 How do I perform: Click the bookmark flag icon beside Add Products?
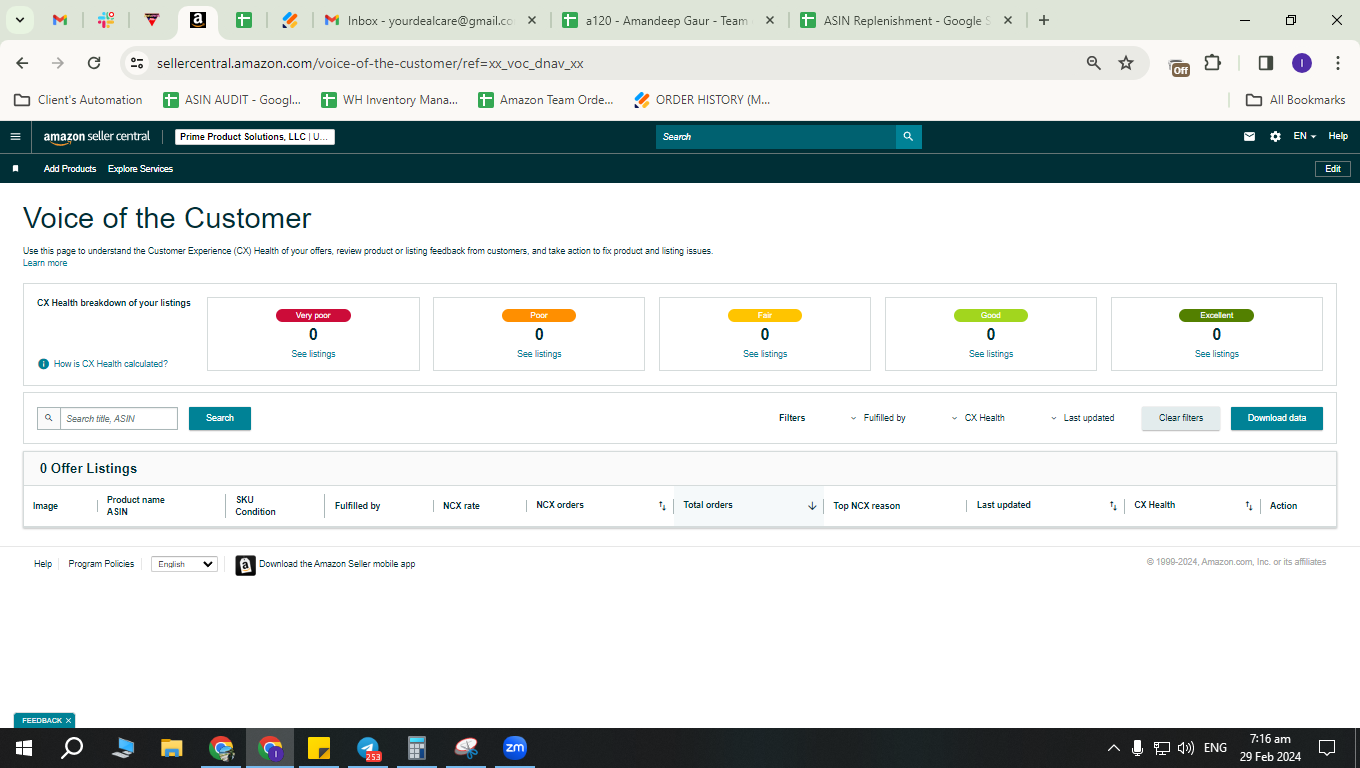click(15, 169)
